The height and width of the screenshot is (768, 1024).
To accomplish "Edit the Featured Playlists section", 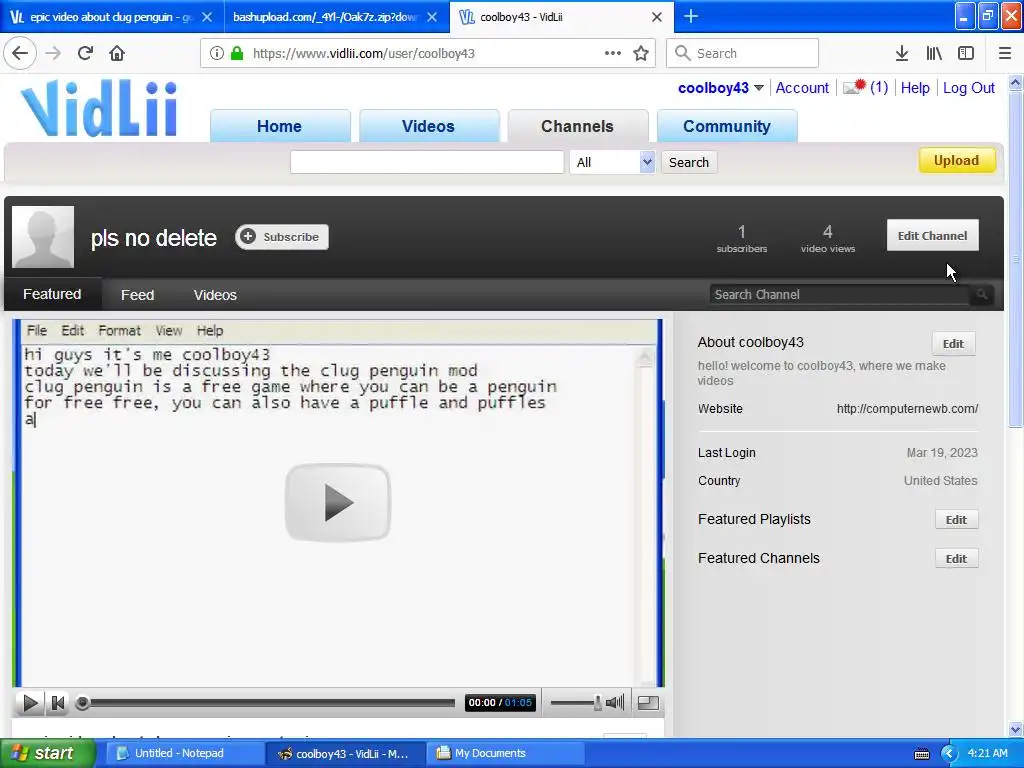I will tap(956, 519).
